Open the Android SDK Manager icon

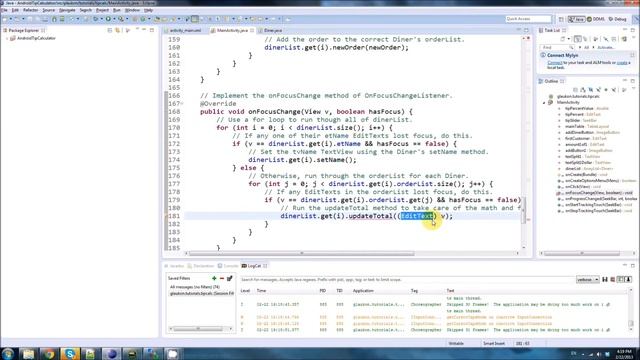pyautogui.click(x=54, y=19)
